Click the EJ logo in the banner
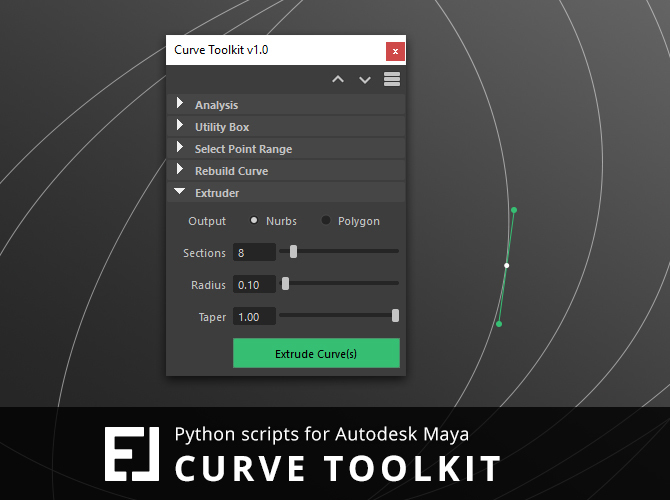The image size is (670, 500). tap(132, 454)
